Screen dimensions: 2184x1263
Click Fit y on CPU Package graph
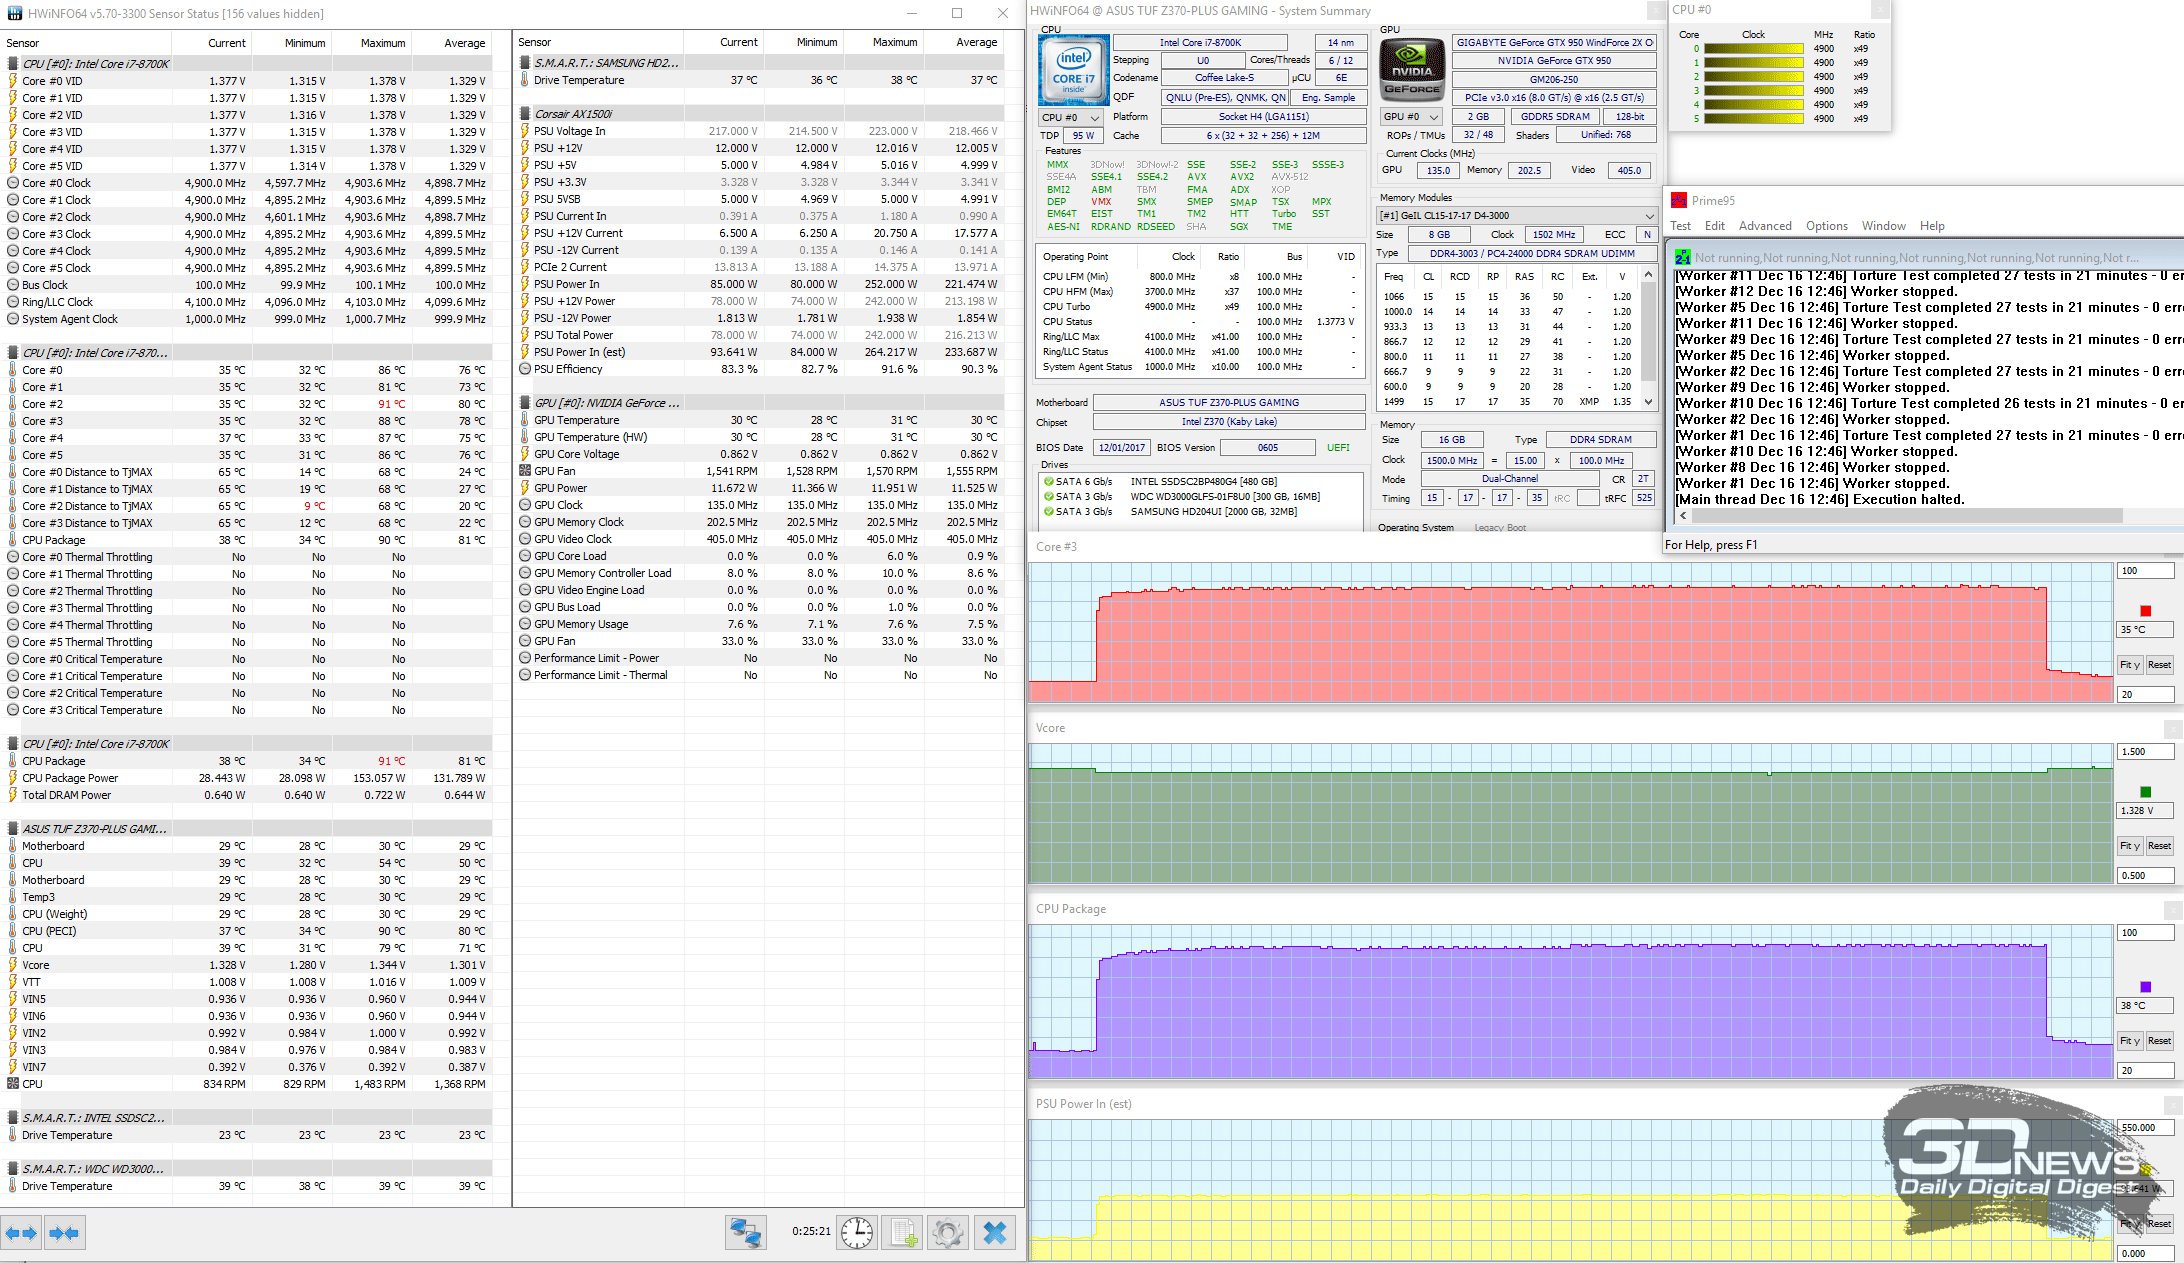pos(2129,1041)
